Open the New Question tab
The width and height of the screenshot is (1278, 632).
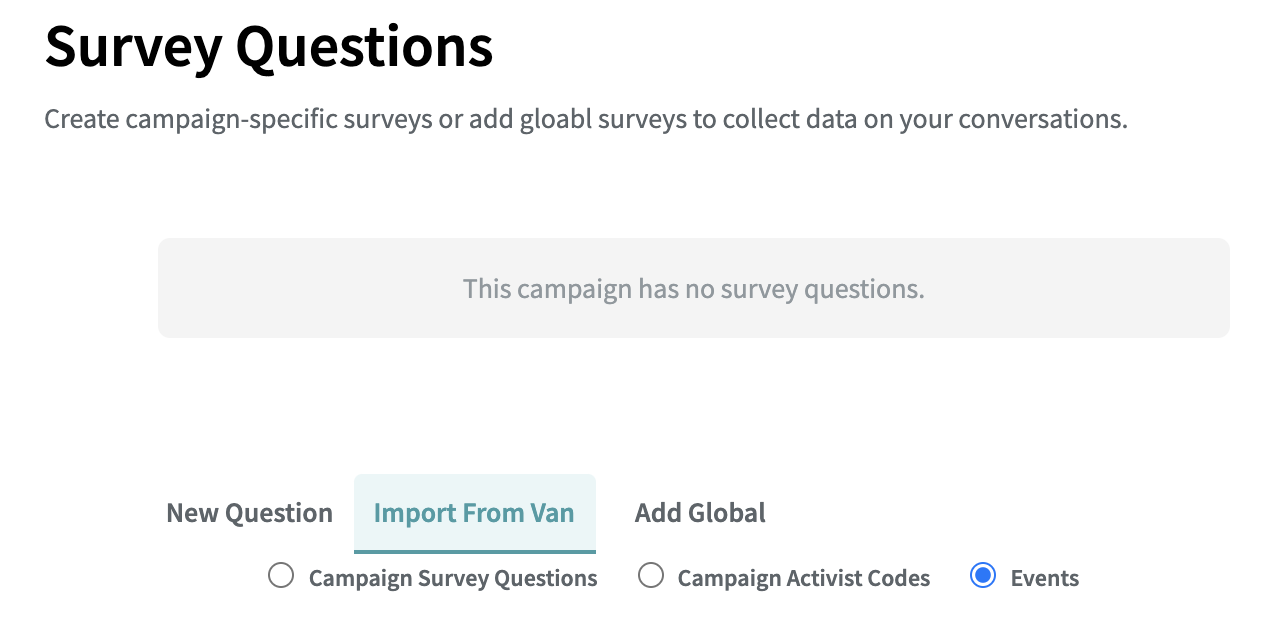(x=249, y=513)
